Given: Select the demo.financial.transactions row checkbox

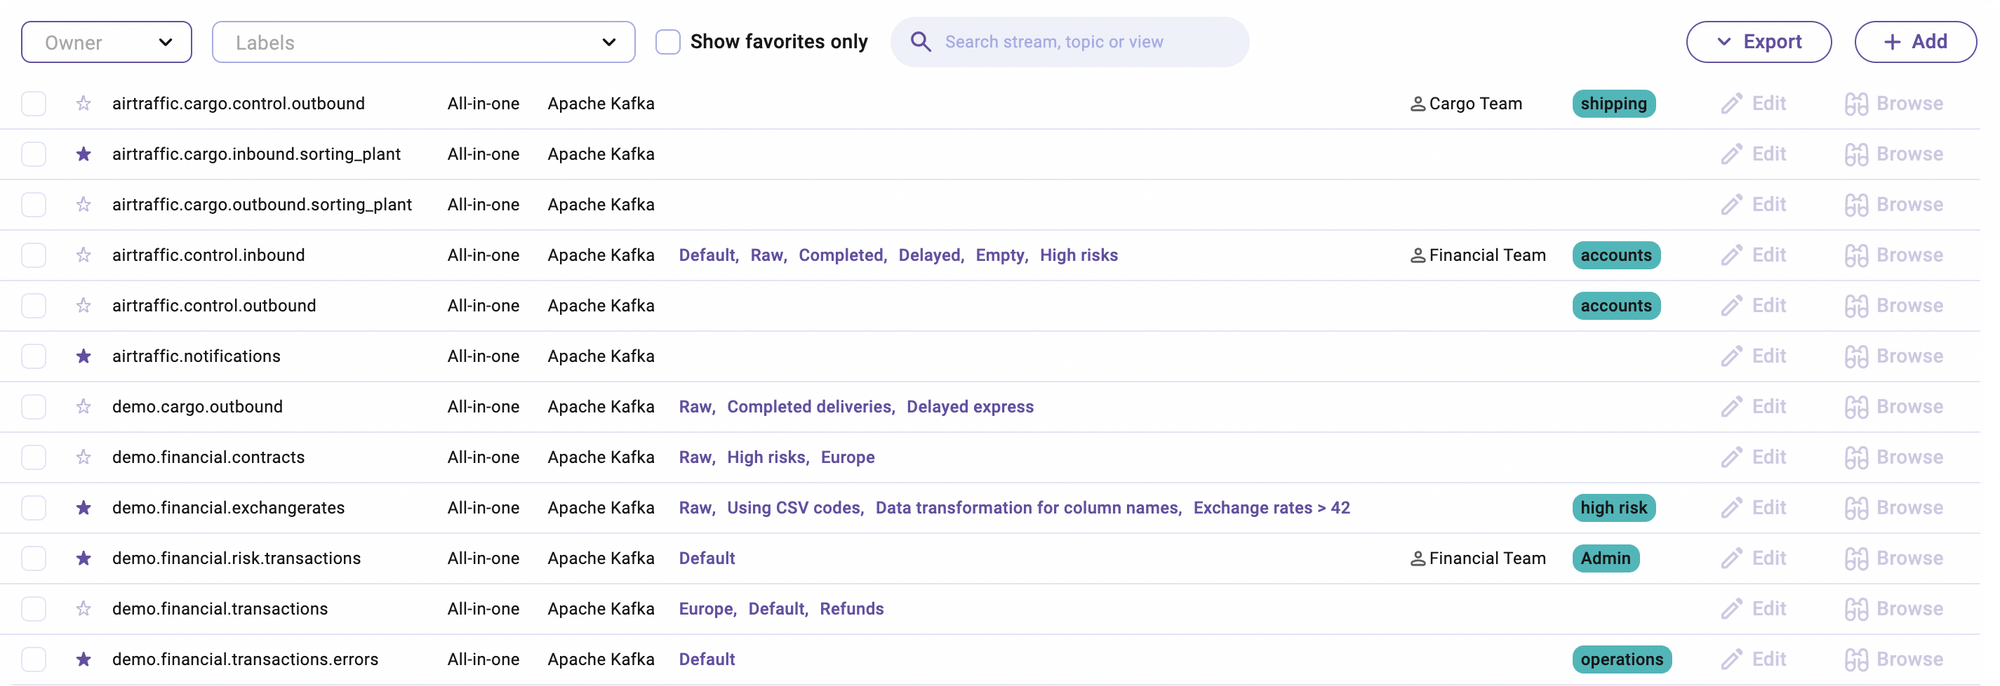Looking at the screenshot, I should (34, 609).
